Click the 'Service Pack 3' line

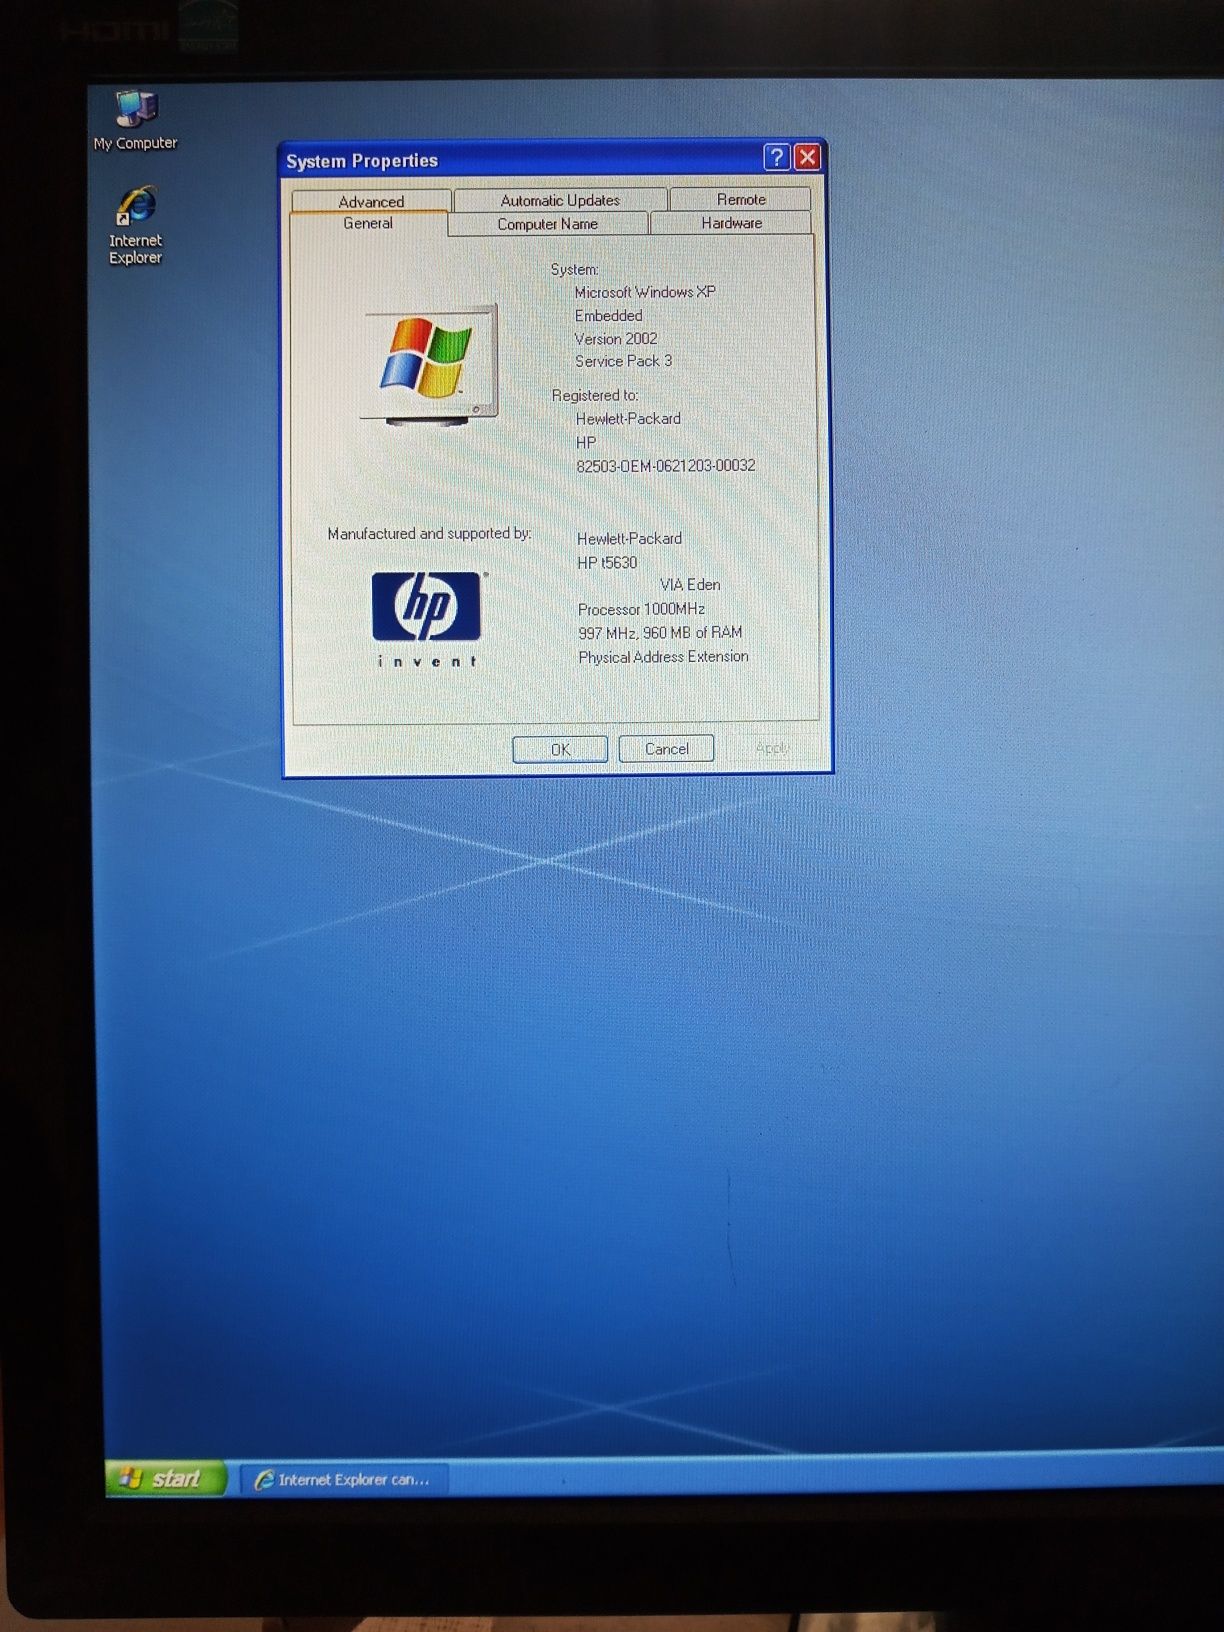[623, 361]
